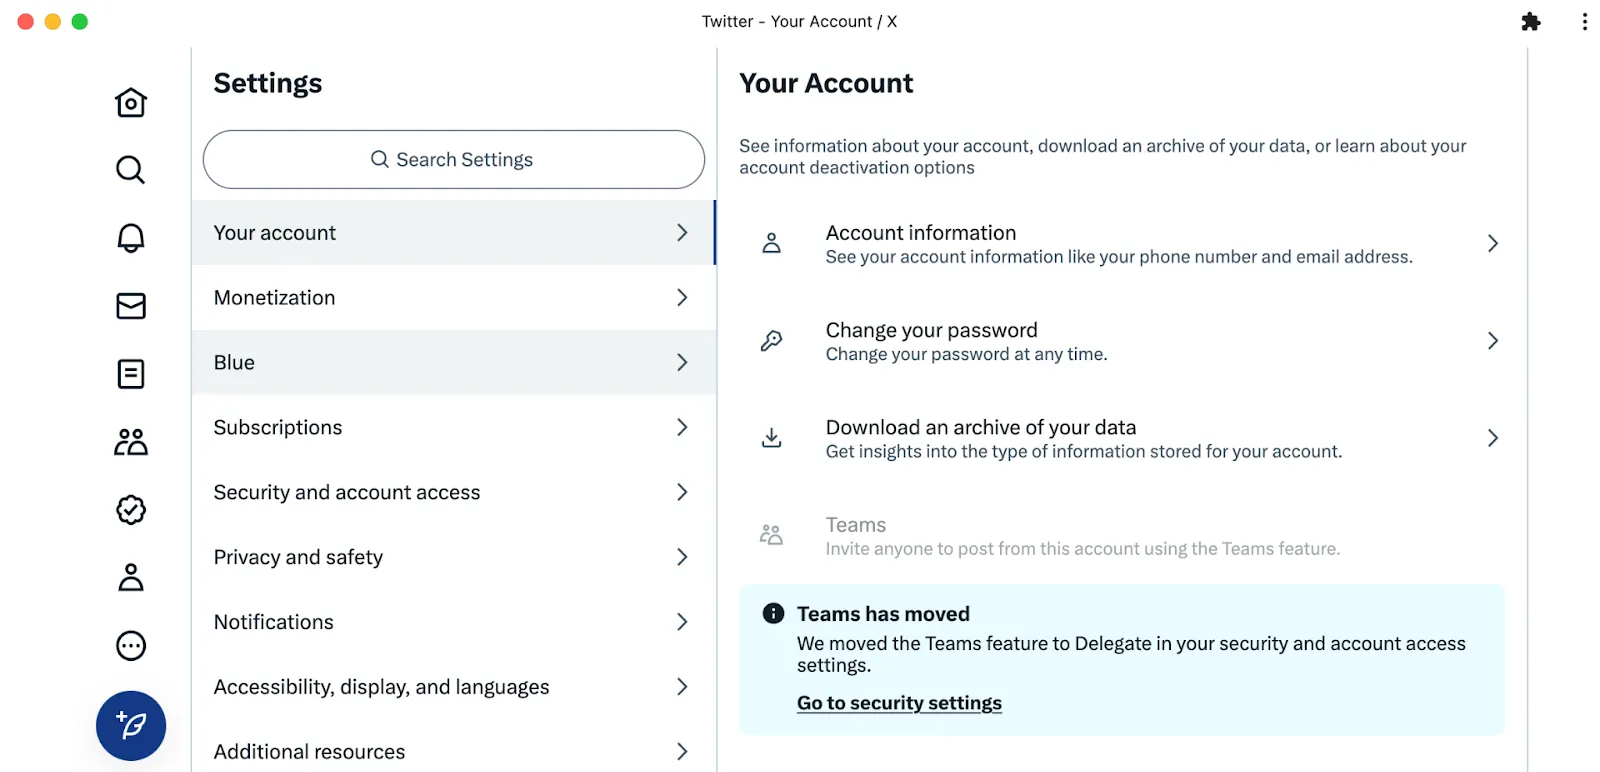The height and width of the screenshot is (772, 1600).
Task: Open Lists icon in the sidebar
Action: [131, 374]
